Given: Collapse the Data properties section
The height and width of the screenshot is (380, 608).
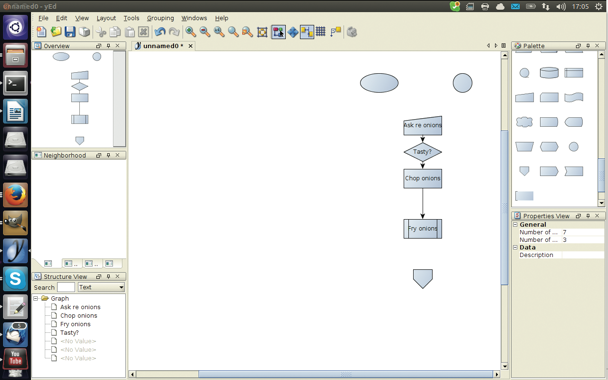Looking at the screenshot, I should [515, 247].
